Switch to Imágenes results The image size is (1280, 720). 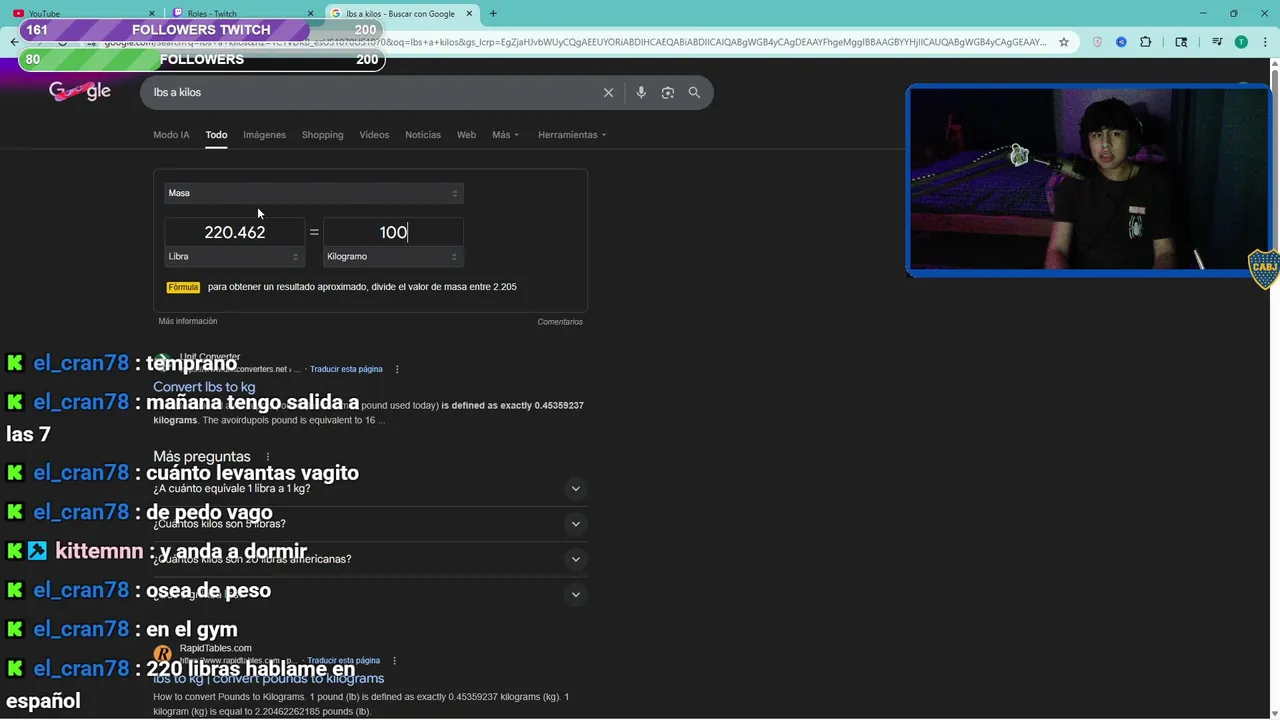click(264, 135)
